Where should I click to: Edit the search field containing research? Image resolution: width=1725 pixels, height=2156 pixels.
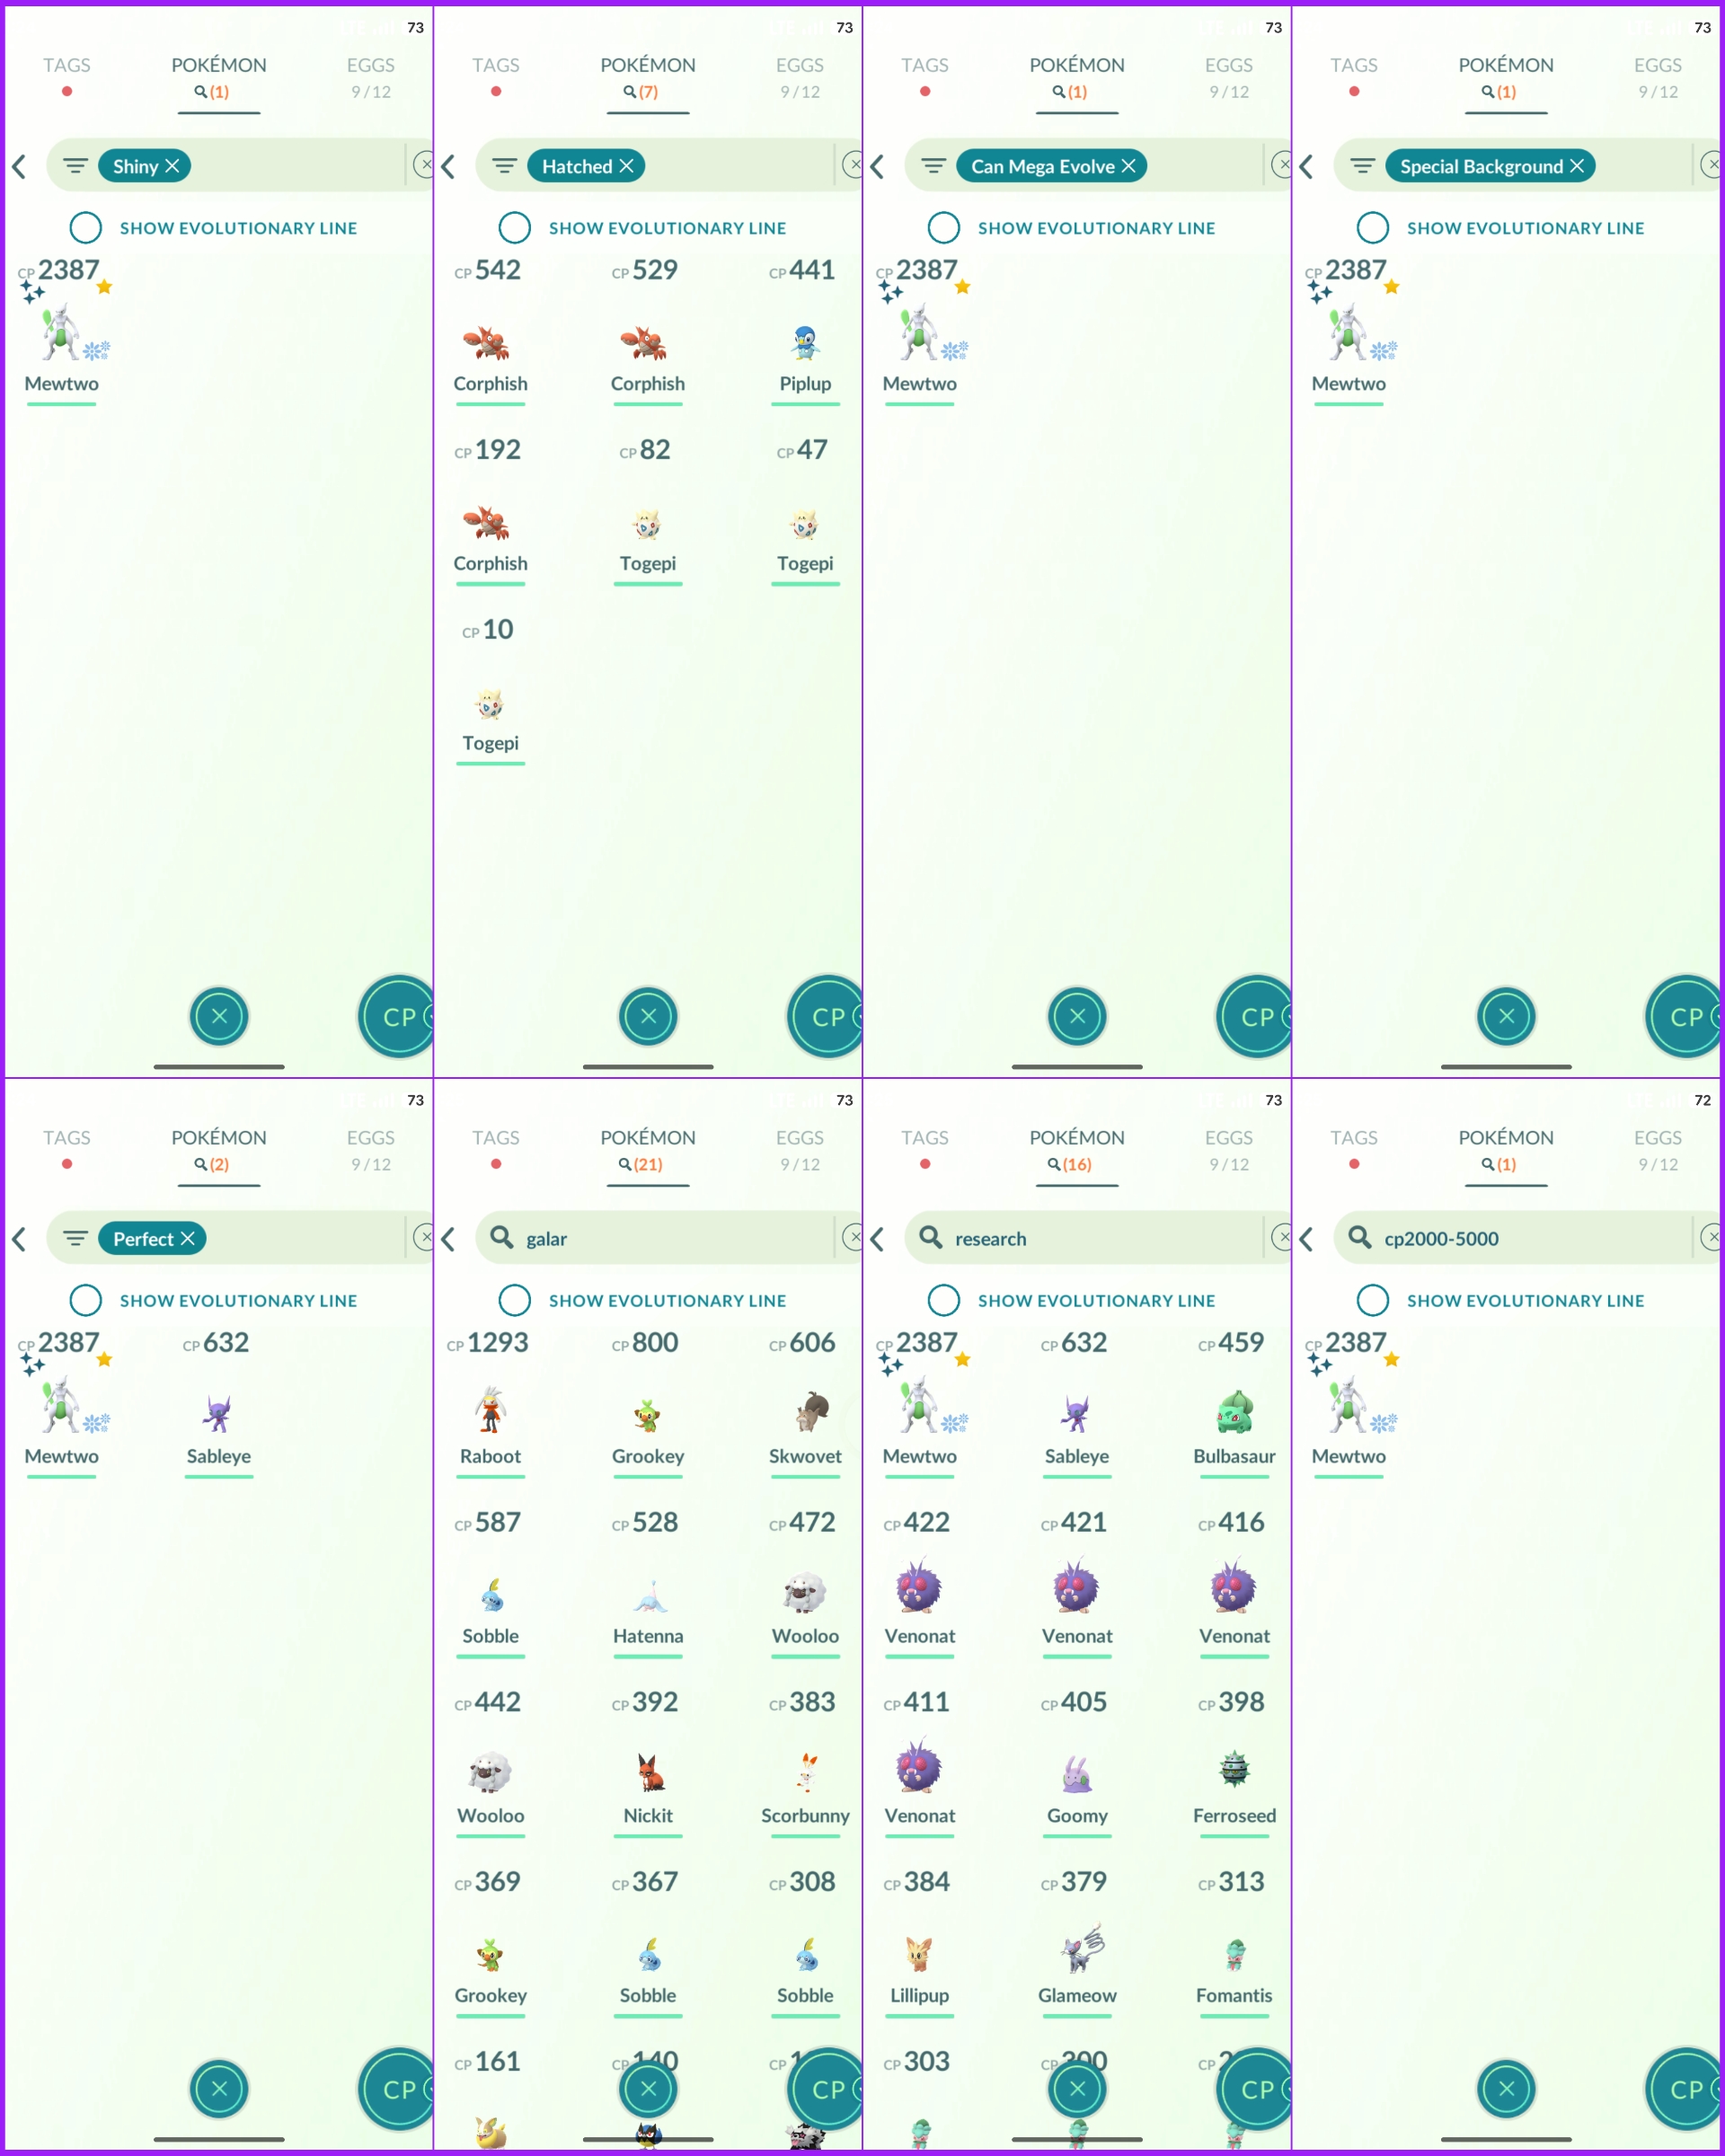tap(1084, 1238)
